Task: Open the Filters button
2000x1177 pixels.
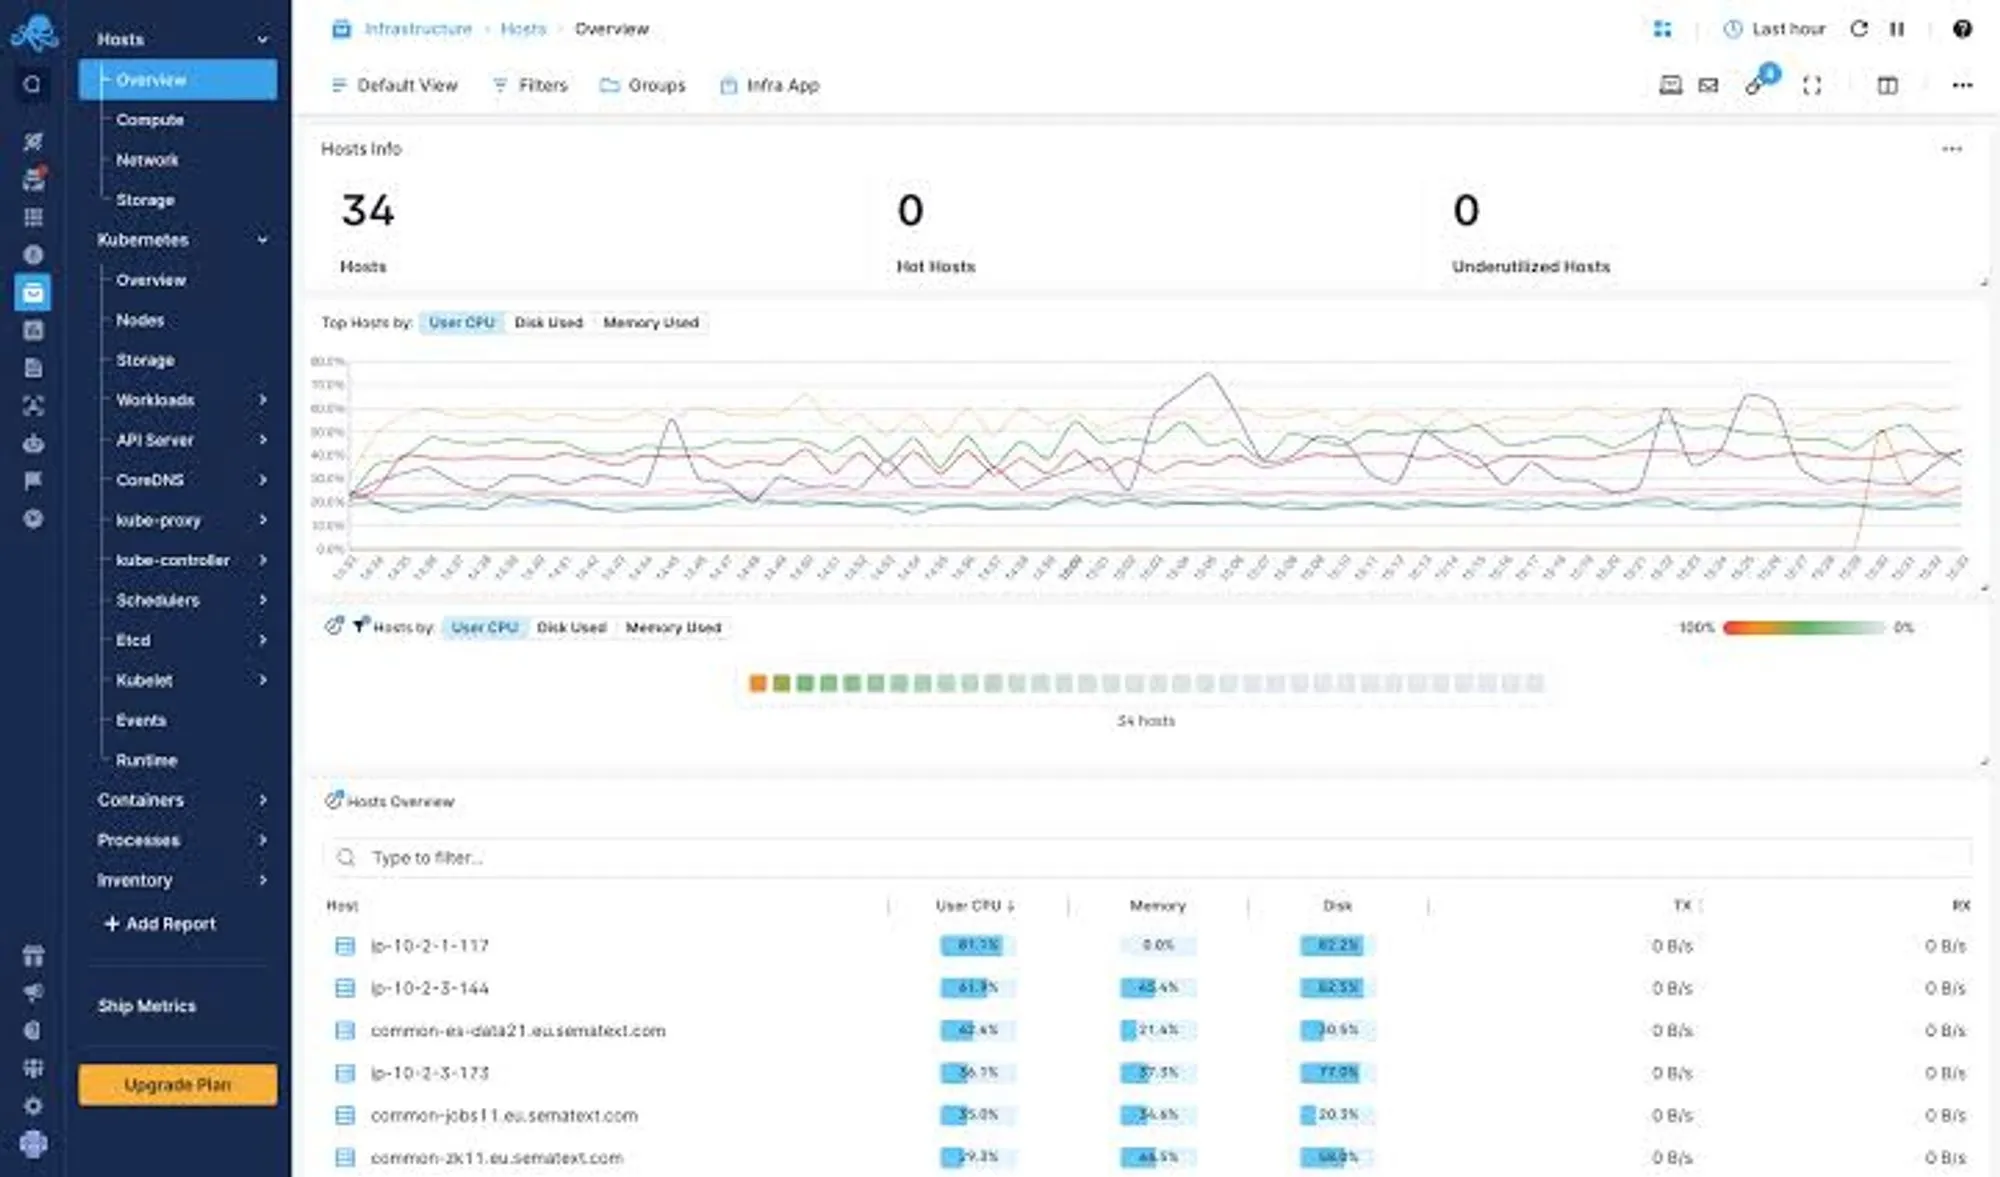Action: pyautogui.click(x=530, y=86)
